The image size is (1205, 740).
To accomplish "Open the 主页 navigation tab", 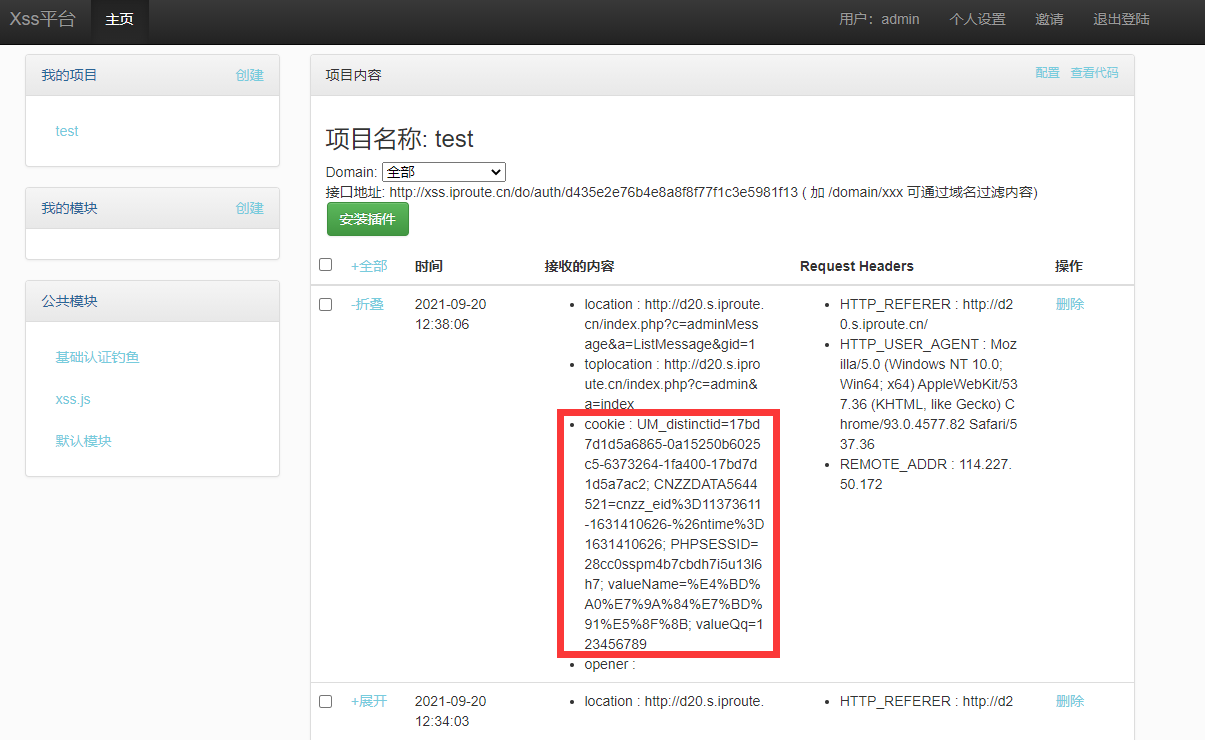I will point(119,20).
